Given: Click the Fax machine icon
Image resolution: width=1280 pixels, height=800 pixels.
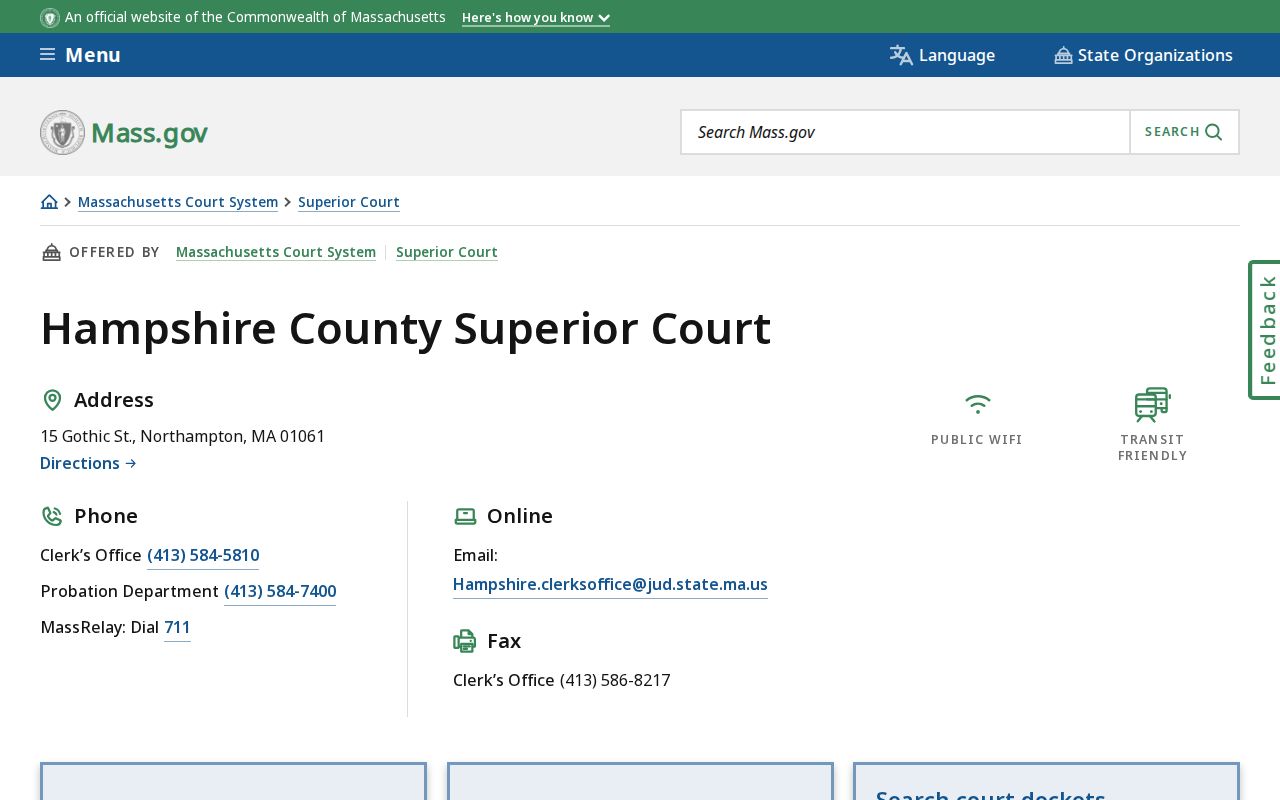Looking at the screenshot, I should point(465,641).
